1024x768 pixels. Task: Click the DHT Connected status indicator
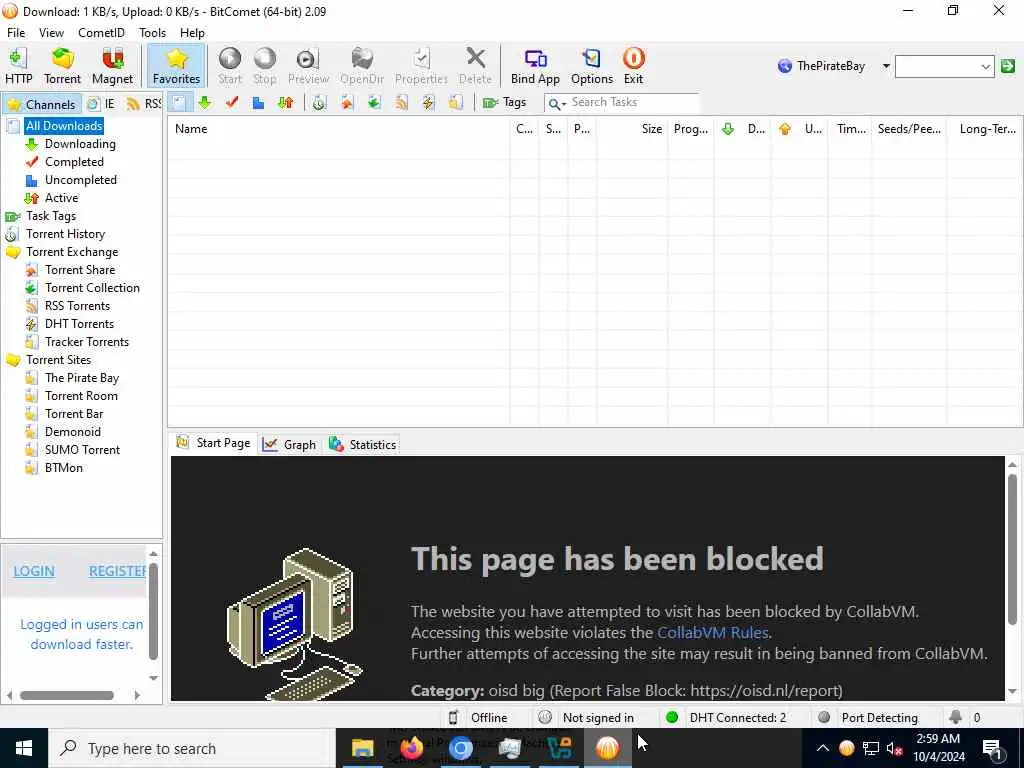728,718
